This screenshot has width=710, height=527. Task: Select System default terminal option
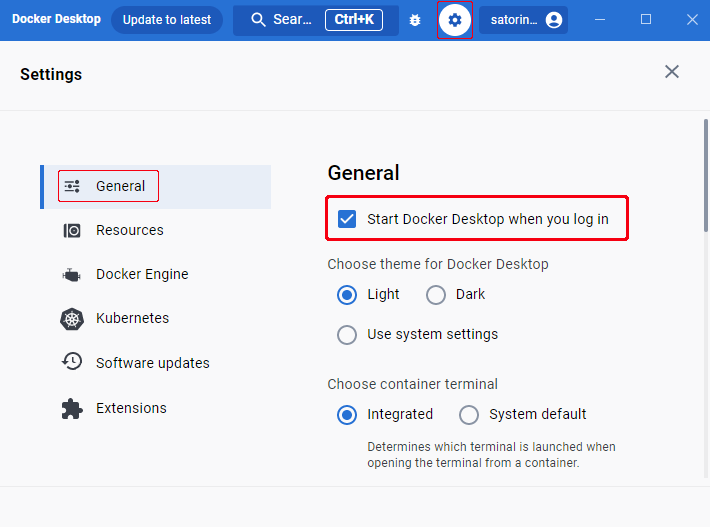[469, 415]
